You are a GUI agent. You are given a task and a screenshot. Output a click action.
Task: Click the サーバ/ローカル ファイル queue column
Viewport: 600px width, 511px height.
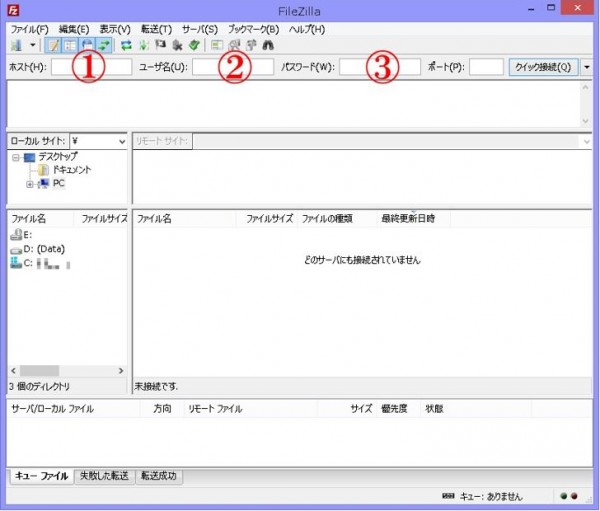[73, 409]
